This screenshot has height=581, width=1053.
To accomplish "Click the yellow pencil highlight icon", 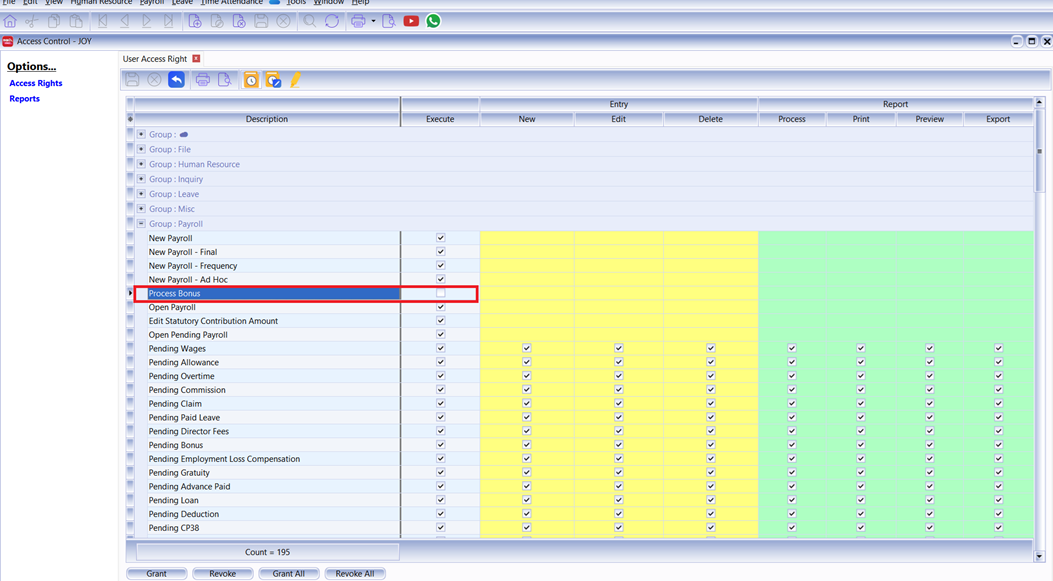I will coord(296,80).
